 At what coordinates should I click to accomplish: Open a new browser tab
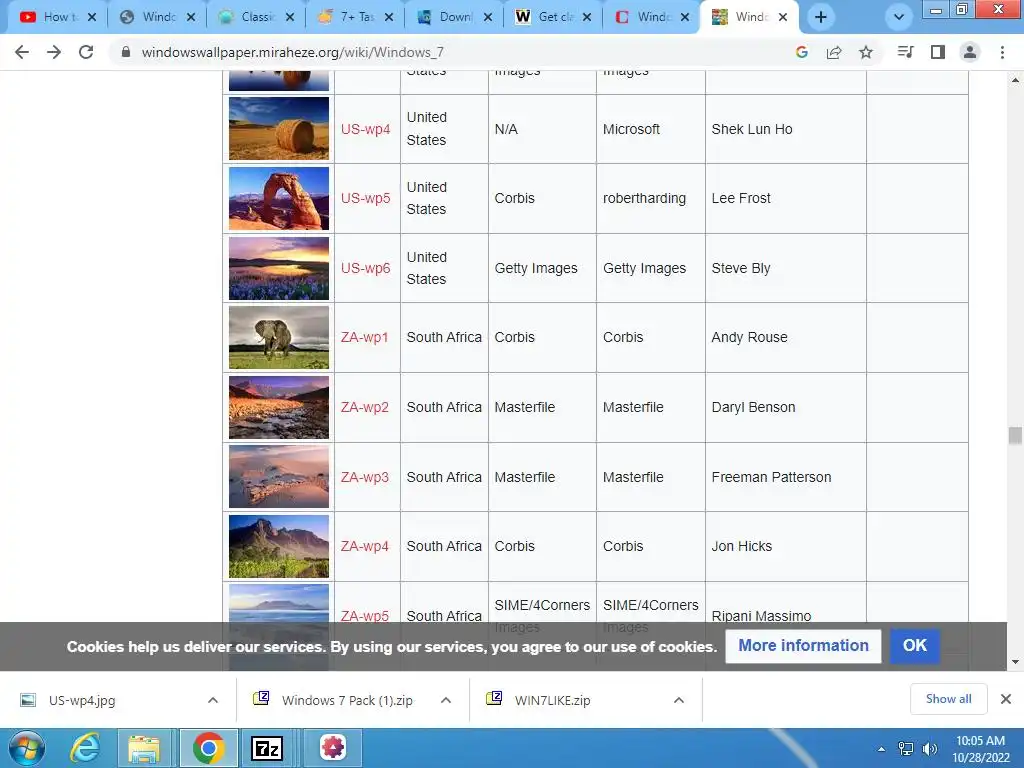pos(821,18)
